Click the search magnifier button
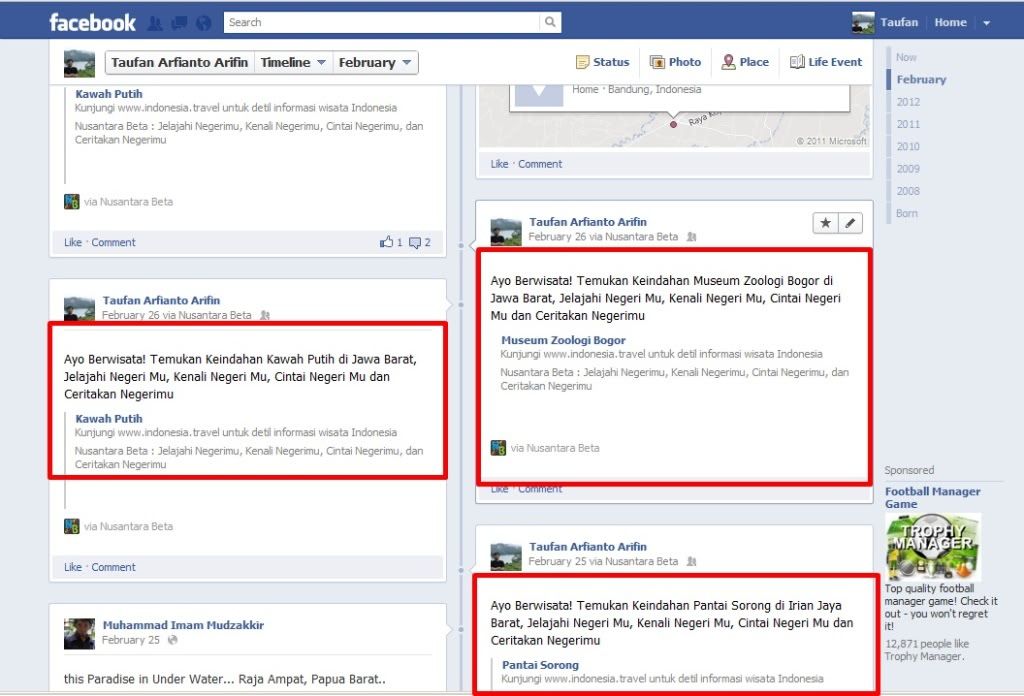Image resolution: width=1024 pixels, height=696 pixels. 550,22
